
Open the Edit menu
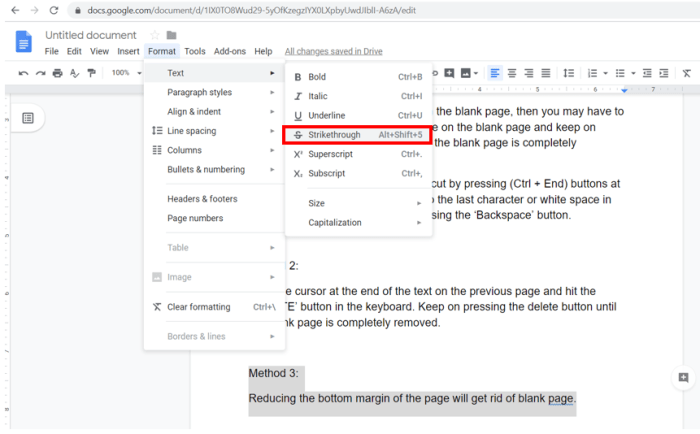pos(74,51)
